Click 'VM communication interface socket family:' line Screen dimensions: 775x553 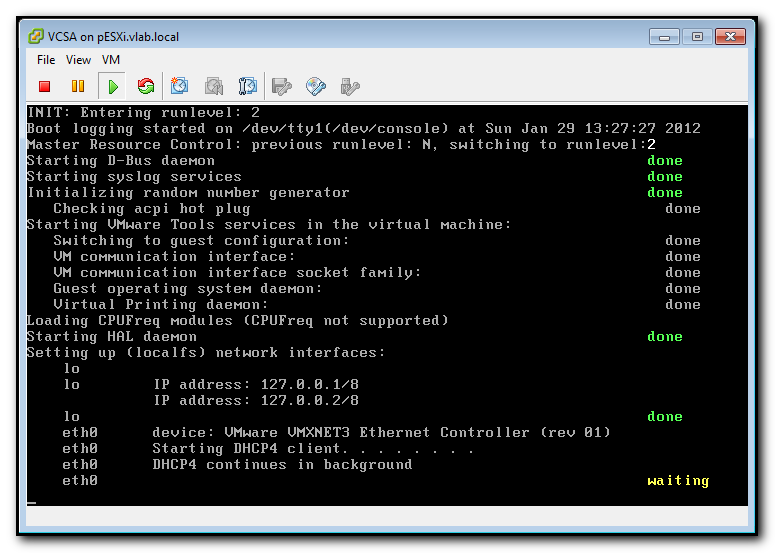pos(237,273)
